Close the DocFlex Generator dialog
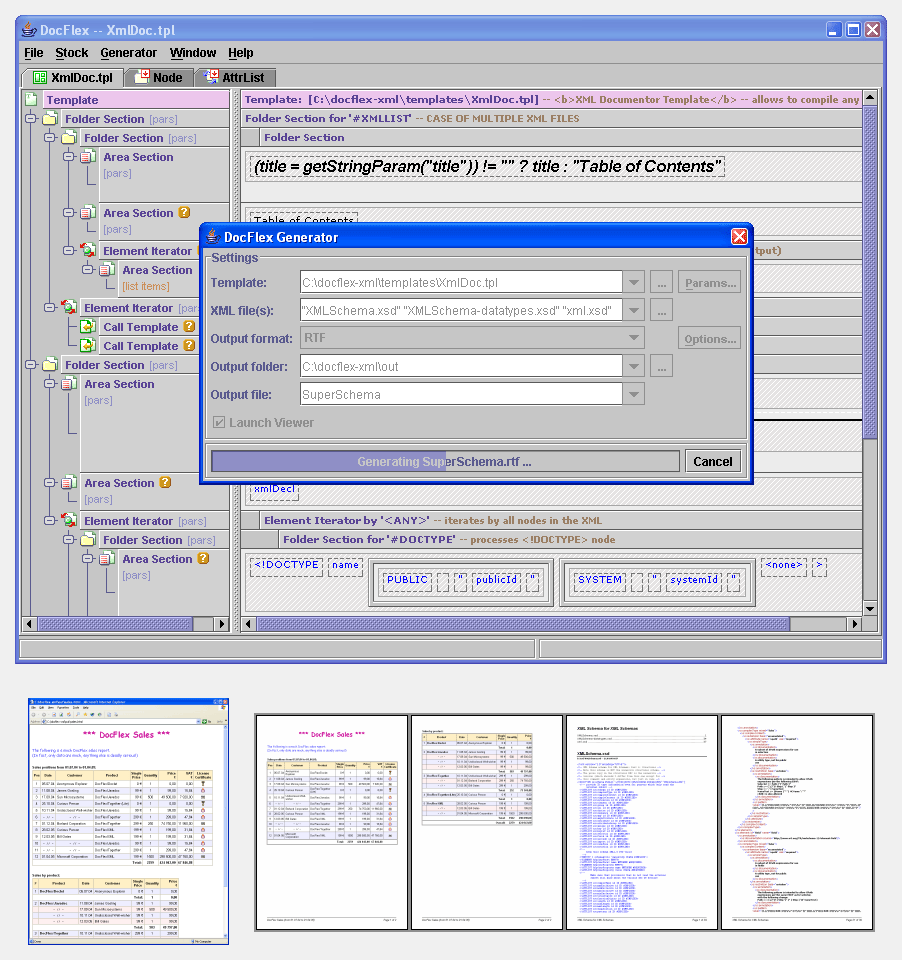 (x=739, y=236)
